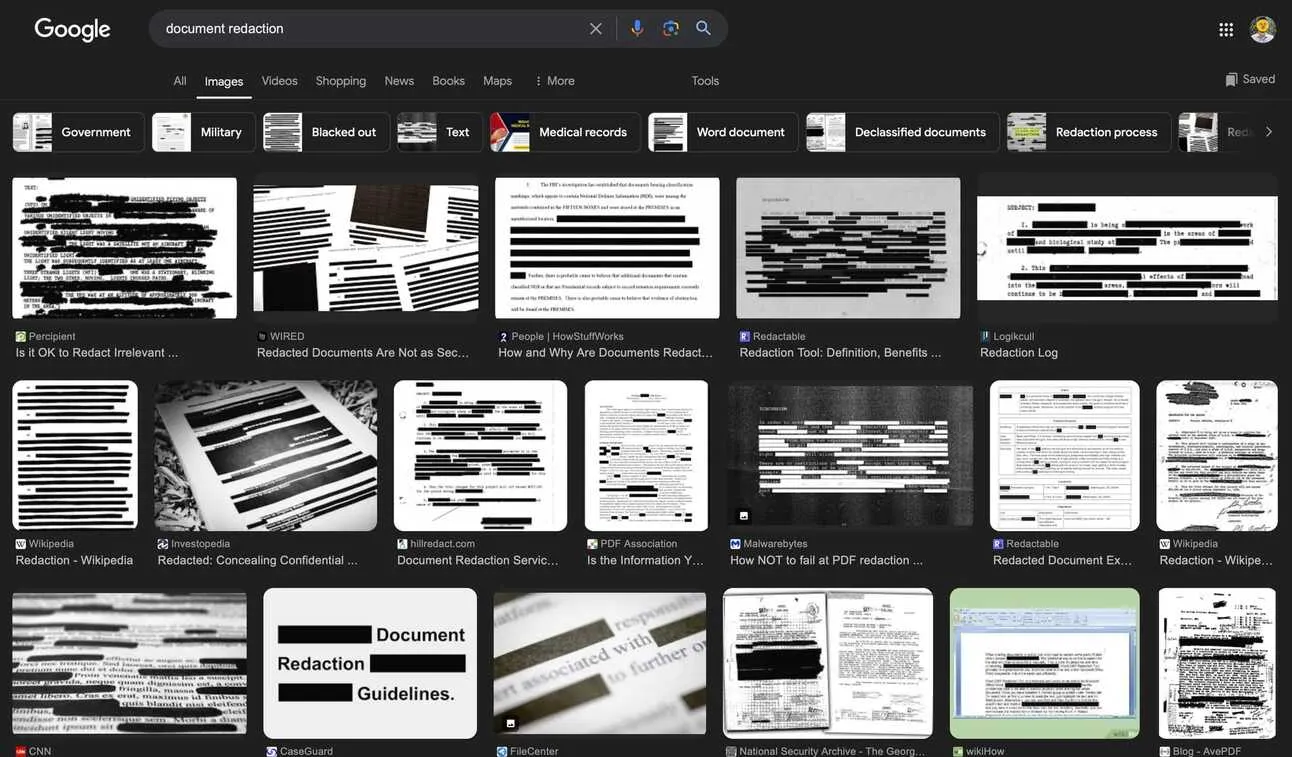Click the magnifying glass search button

click(704, 29)
